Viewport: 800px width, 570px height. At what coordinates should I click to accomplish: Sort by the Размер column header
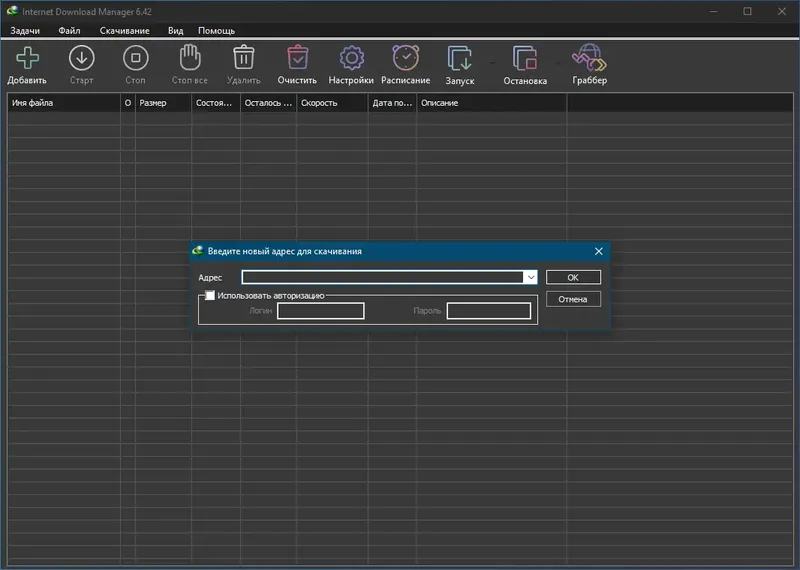(163, 103)
